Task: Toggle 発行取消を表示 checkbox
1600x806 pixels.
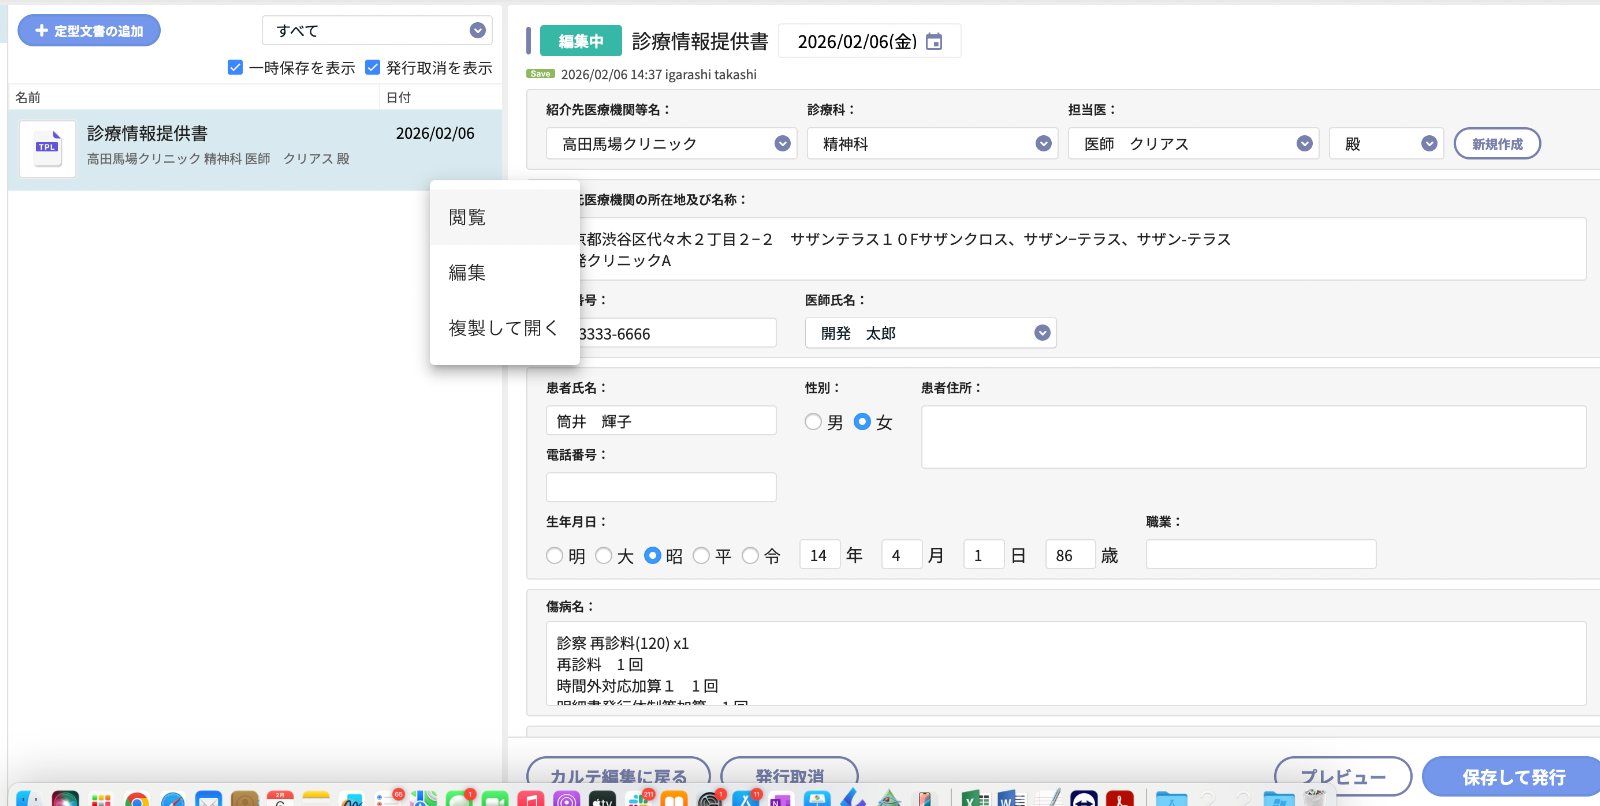Action: (x=373, y=68)
